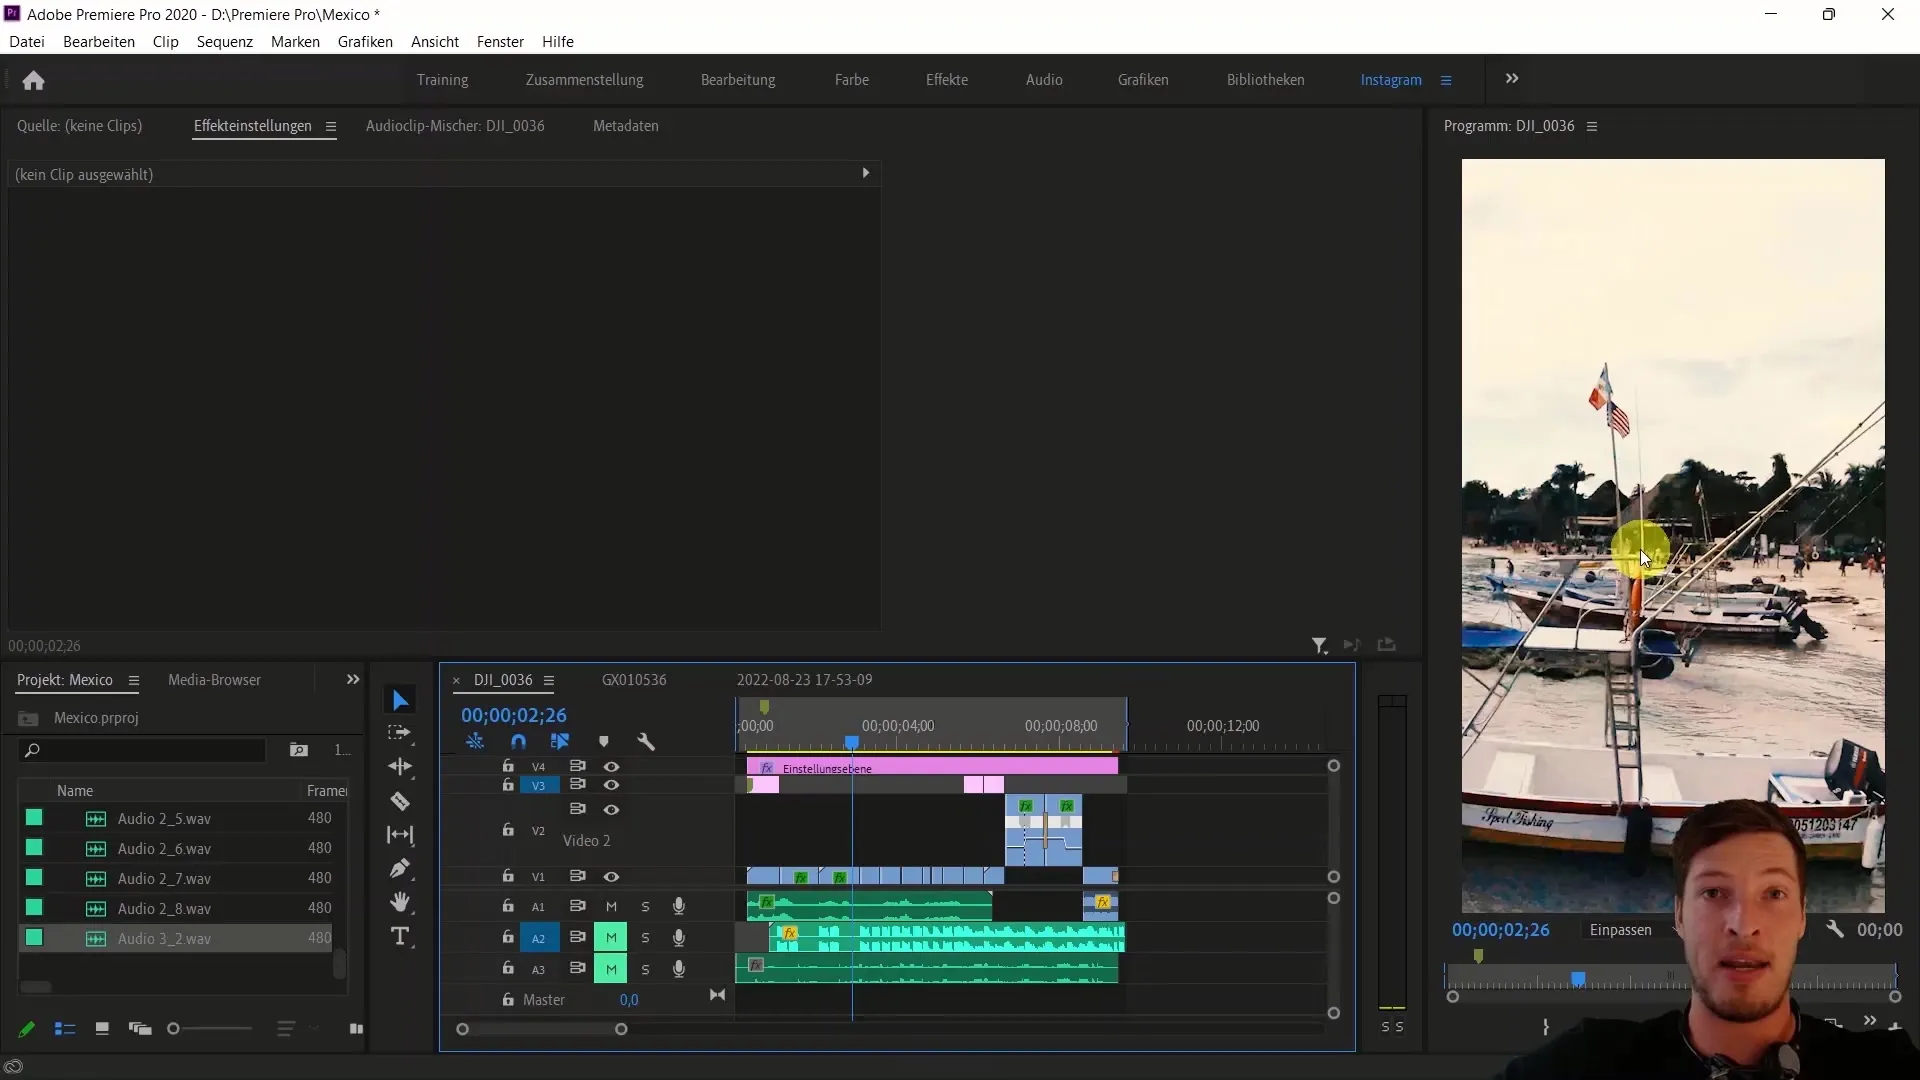1920x1080 pixels.
Task: Show hidden project panel tabs chevron
Action: pyautogui.click(x=352, y=679)
